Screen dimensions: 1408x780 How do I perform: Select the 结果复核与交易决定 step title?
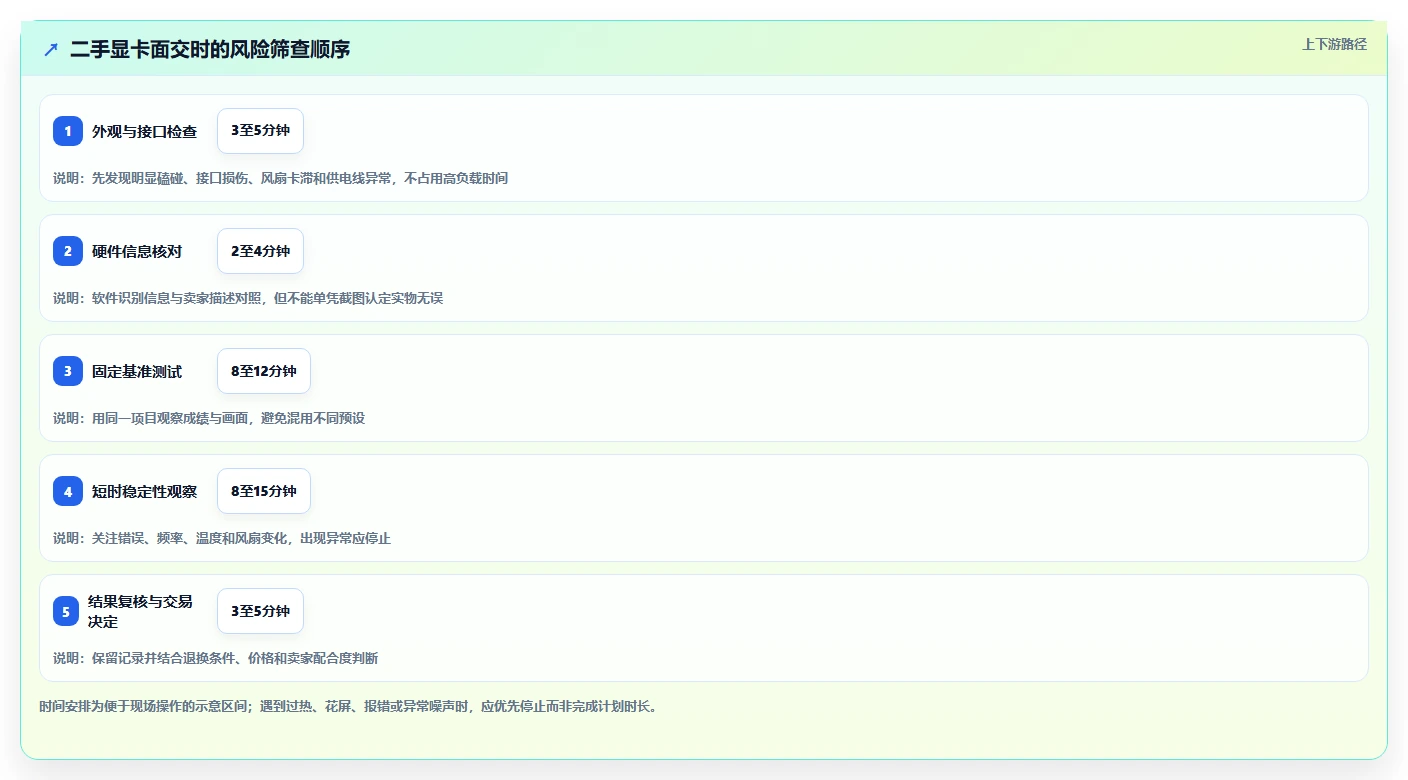[141, 611]
